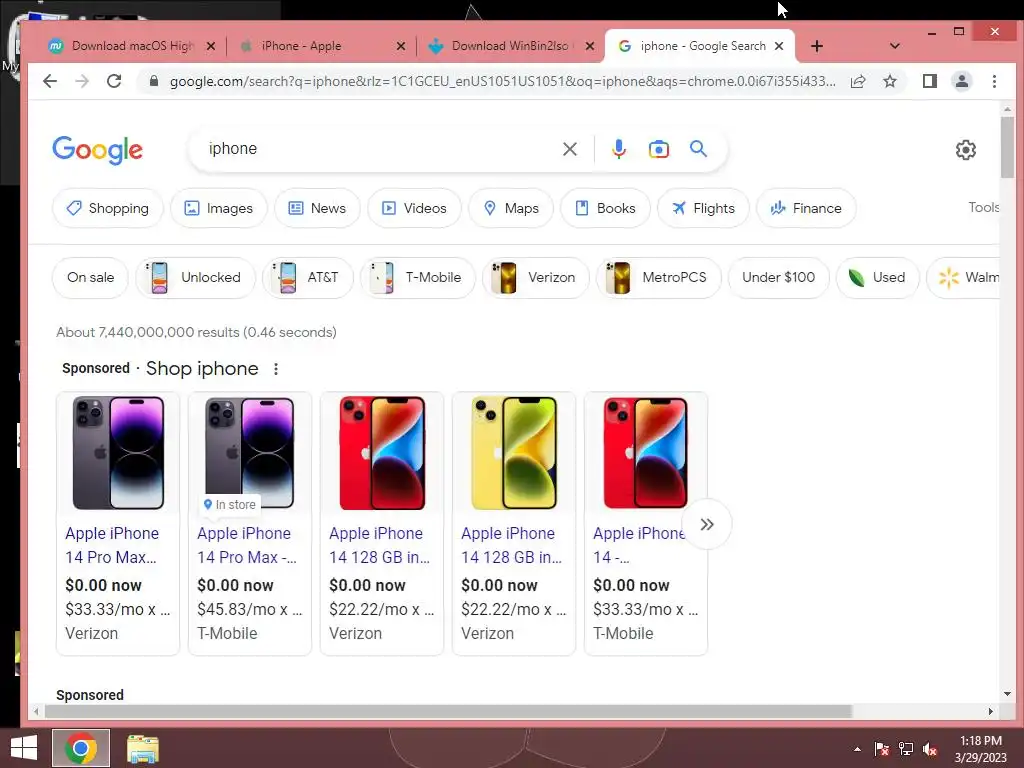
Task: Click scrollbar down arrow
Action: tap(1007, 694)
